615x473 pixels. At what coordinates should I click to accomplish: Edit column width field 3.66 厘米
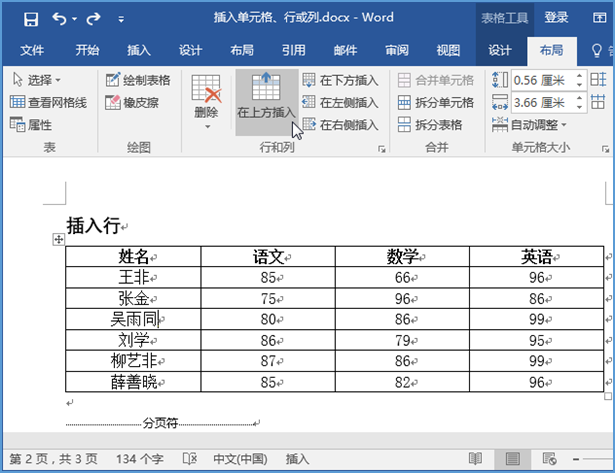click(x=541, y=102)
